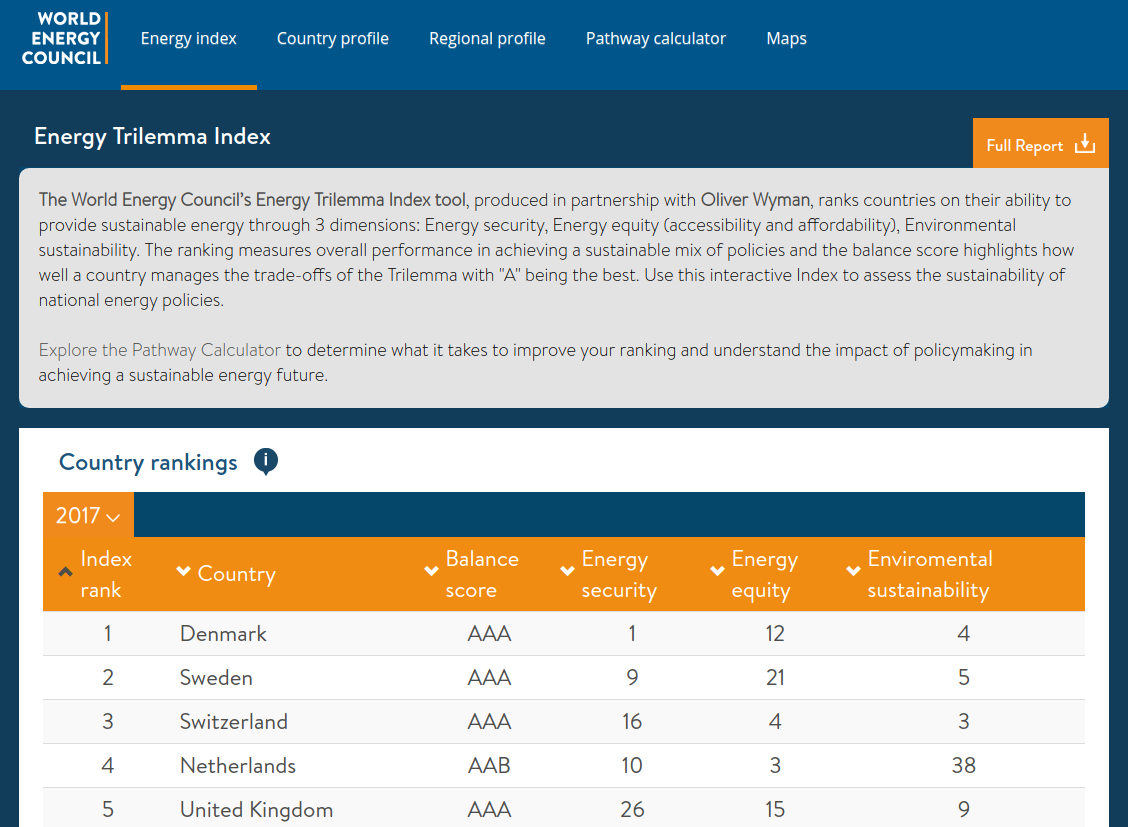Click Netherlands' sustainability value 38
The image size is (1128, 827).
click(x=963, y=765)
